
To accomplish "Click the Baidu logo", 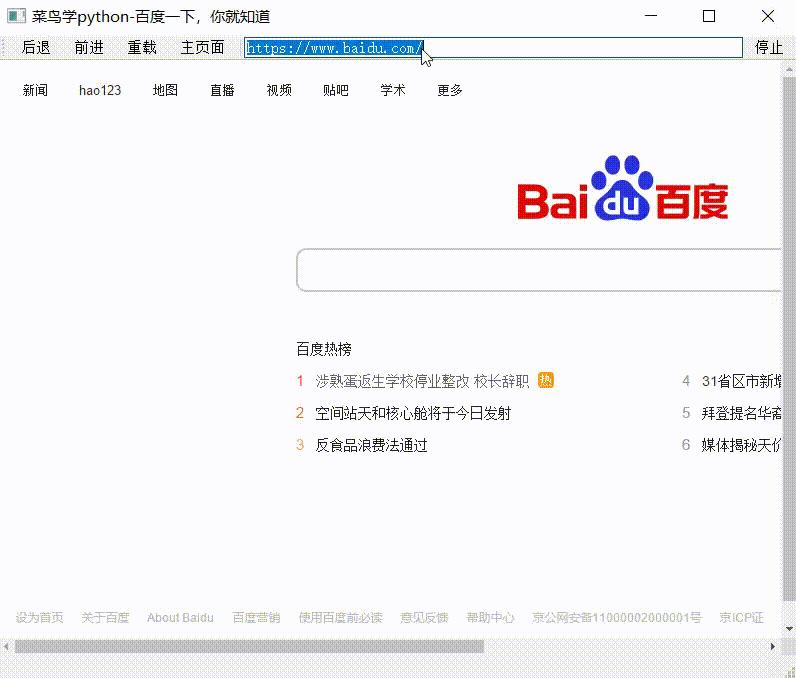I will pyautogui.click(x=623, y=188).
